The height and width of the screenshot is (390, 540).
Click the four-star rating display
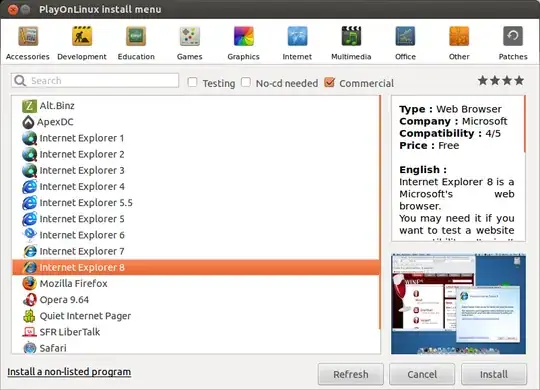[x=501, y=81]
